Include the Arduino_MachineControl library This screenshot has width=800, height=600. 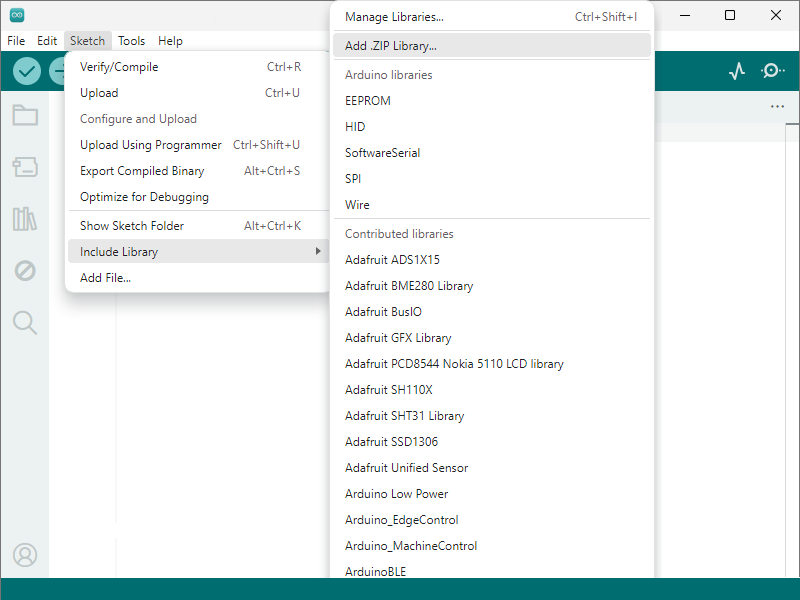[492, 546]
